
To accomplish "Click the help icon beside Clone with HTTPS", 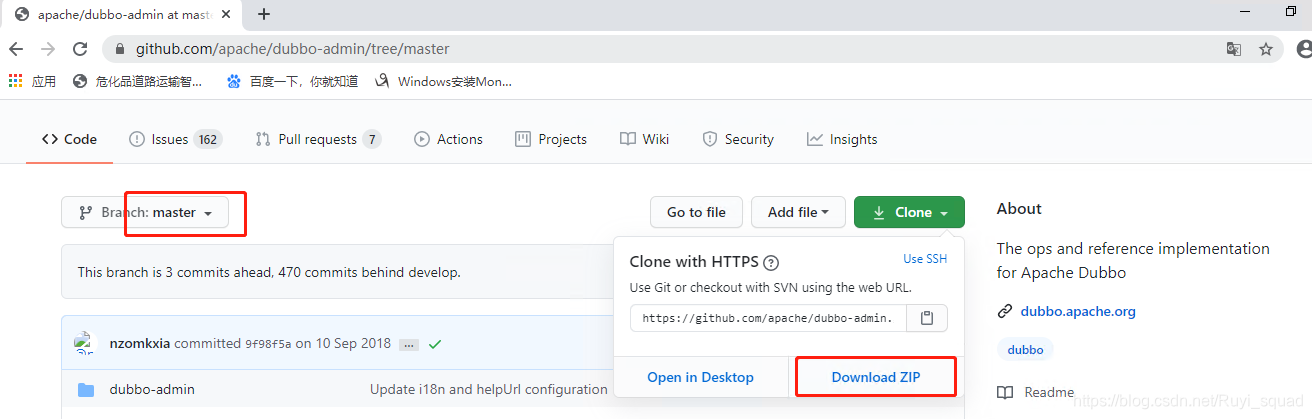I will pos(771,263).
